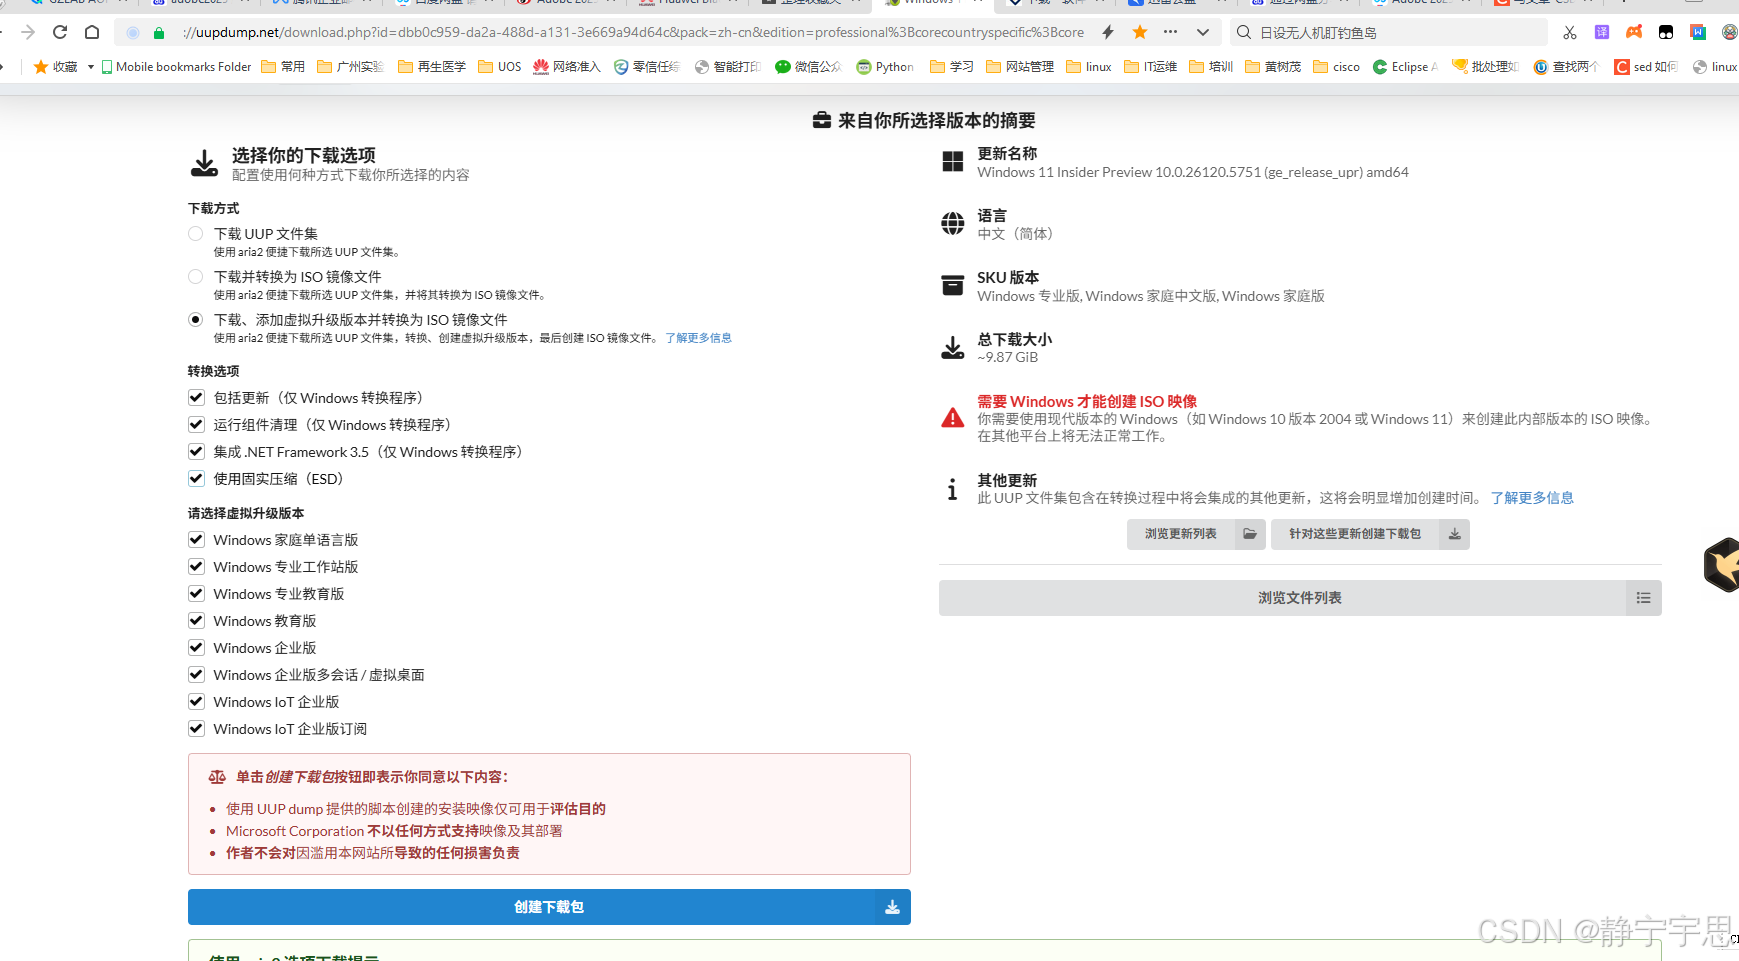The width and height of the screenshot is (1739, 961).
Task: Click the browser forward arrow
Action: [28, 32]
